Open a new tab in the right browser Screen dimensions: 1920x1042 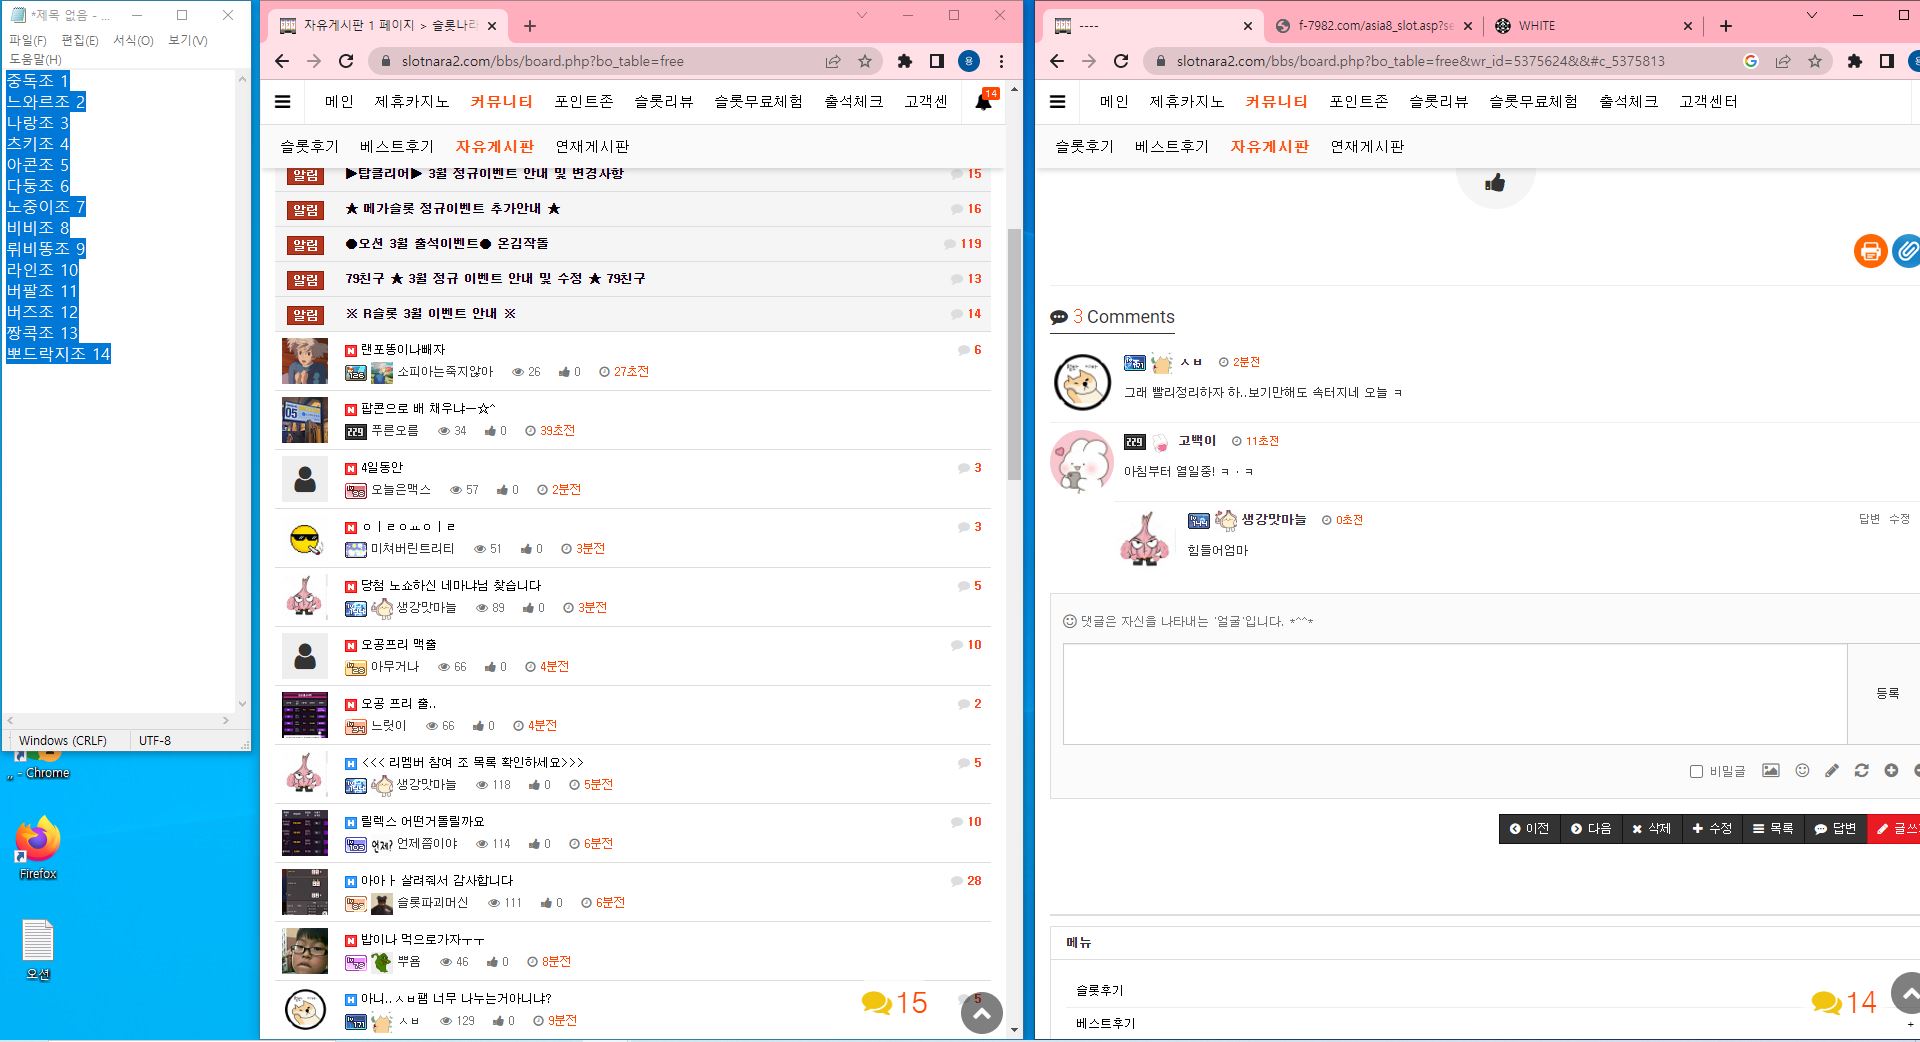pyautogui.click(x=1725, y=26)
